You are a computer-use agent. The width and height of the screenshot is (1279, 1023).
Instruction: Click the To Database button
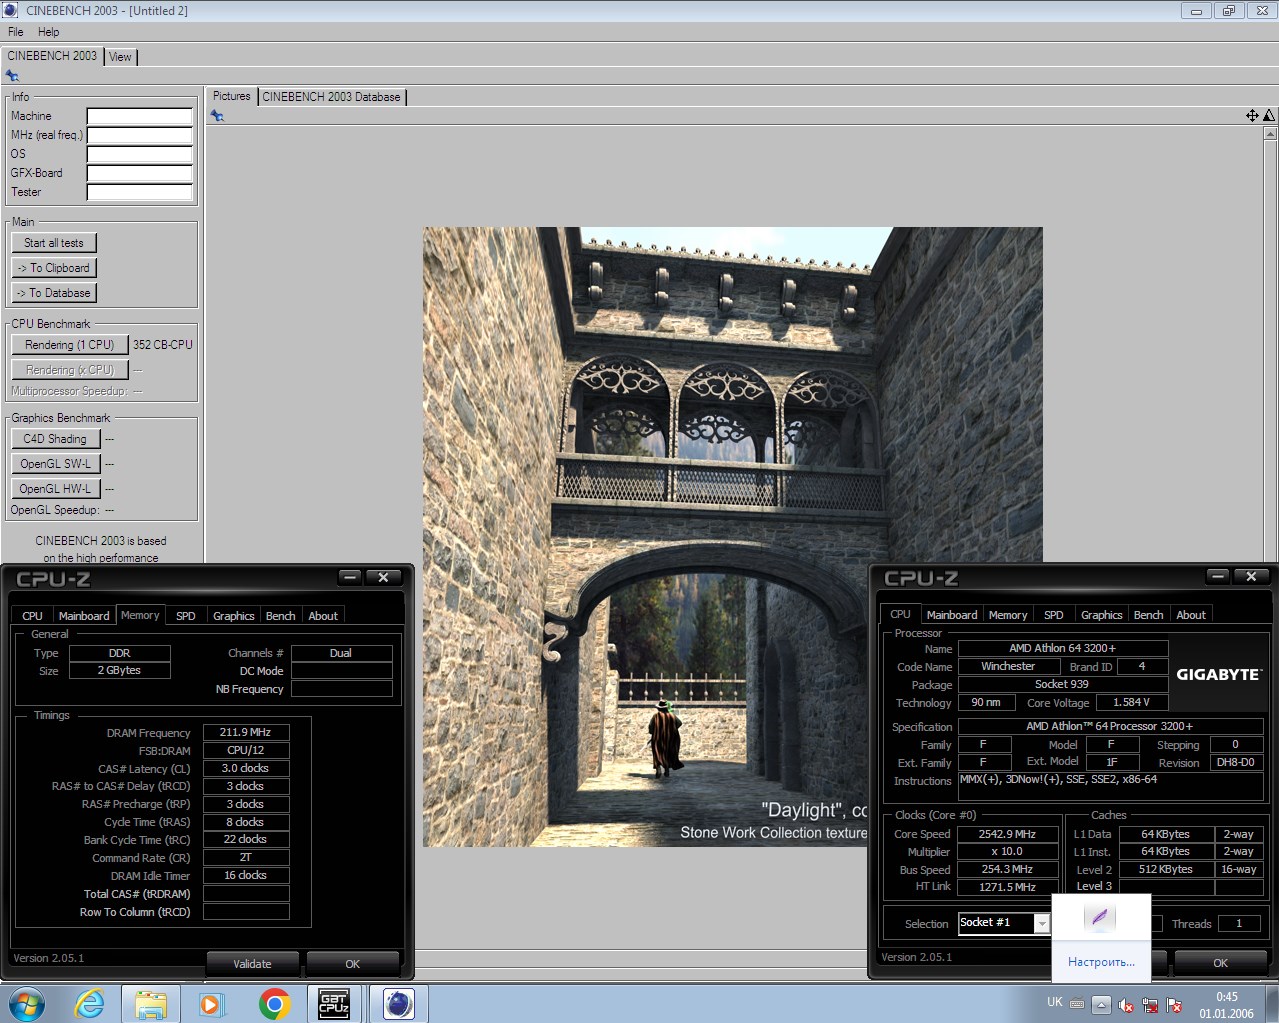coord(54,293)
